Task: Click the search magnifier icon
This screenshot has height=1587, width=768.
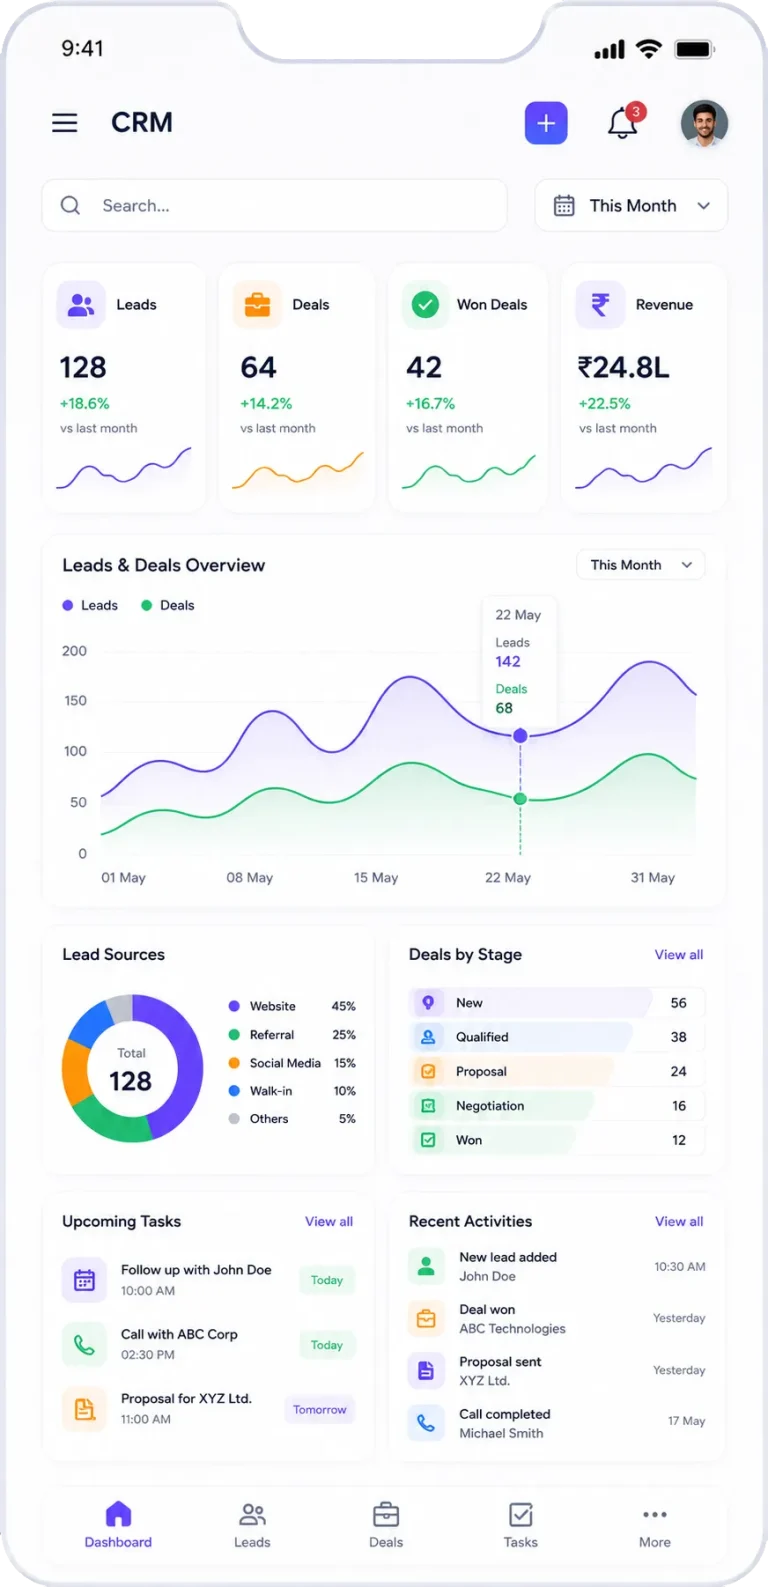Action: click(x=70, y=205)
